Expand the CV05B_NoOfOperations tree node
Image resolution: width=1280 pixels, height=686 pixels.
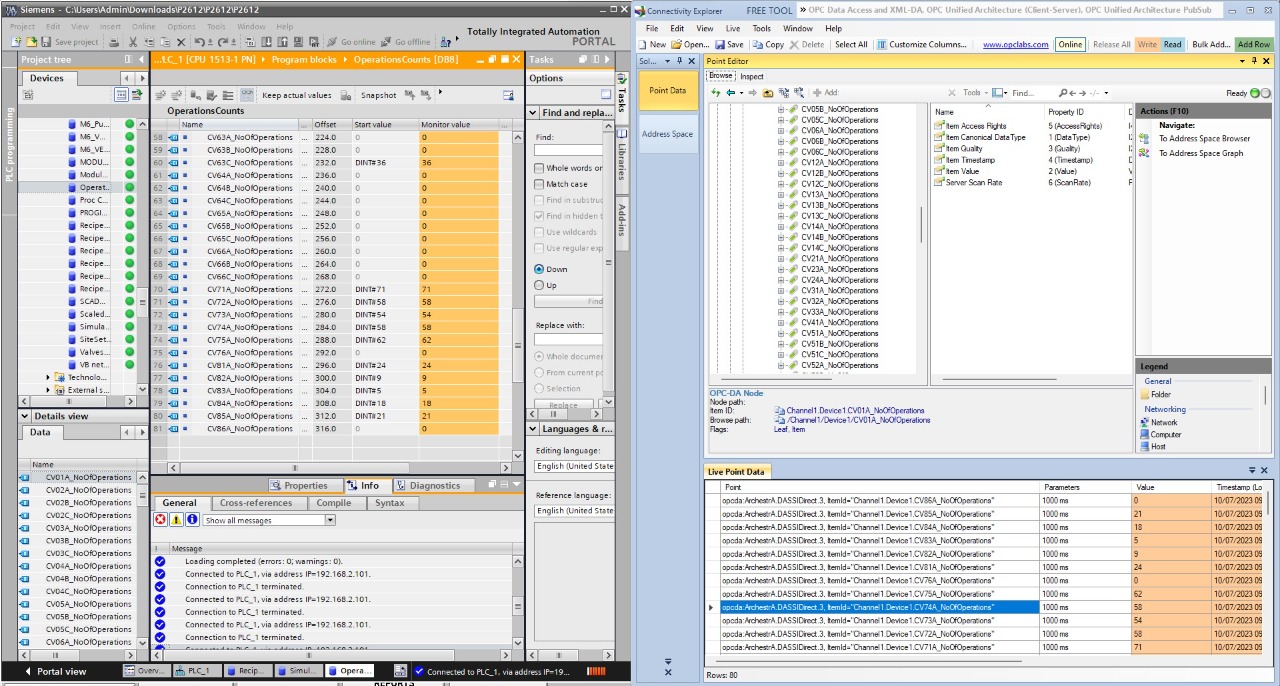(x=781, y=109)
